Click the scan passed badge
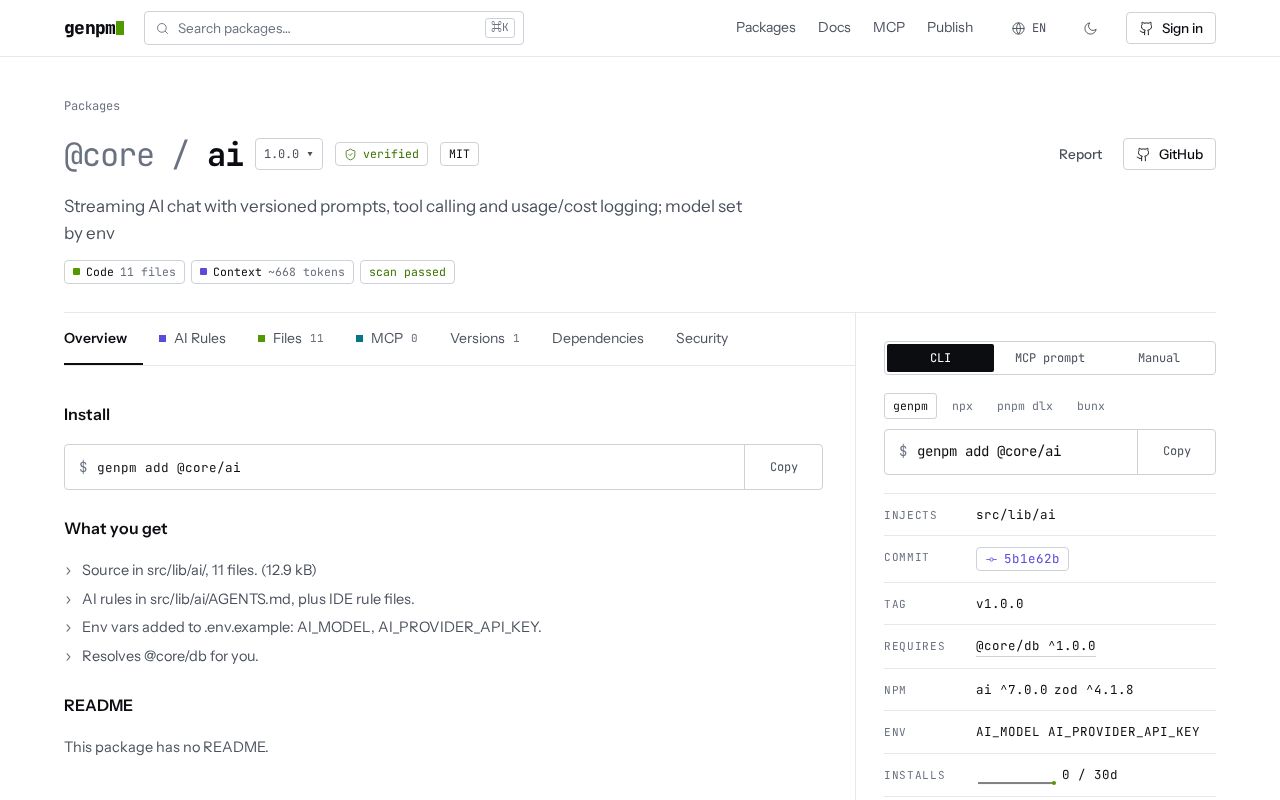The height and width of the screenshot is (800, 1280). click(407, 272)
